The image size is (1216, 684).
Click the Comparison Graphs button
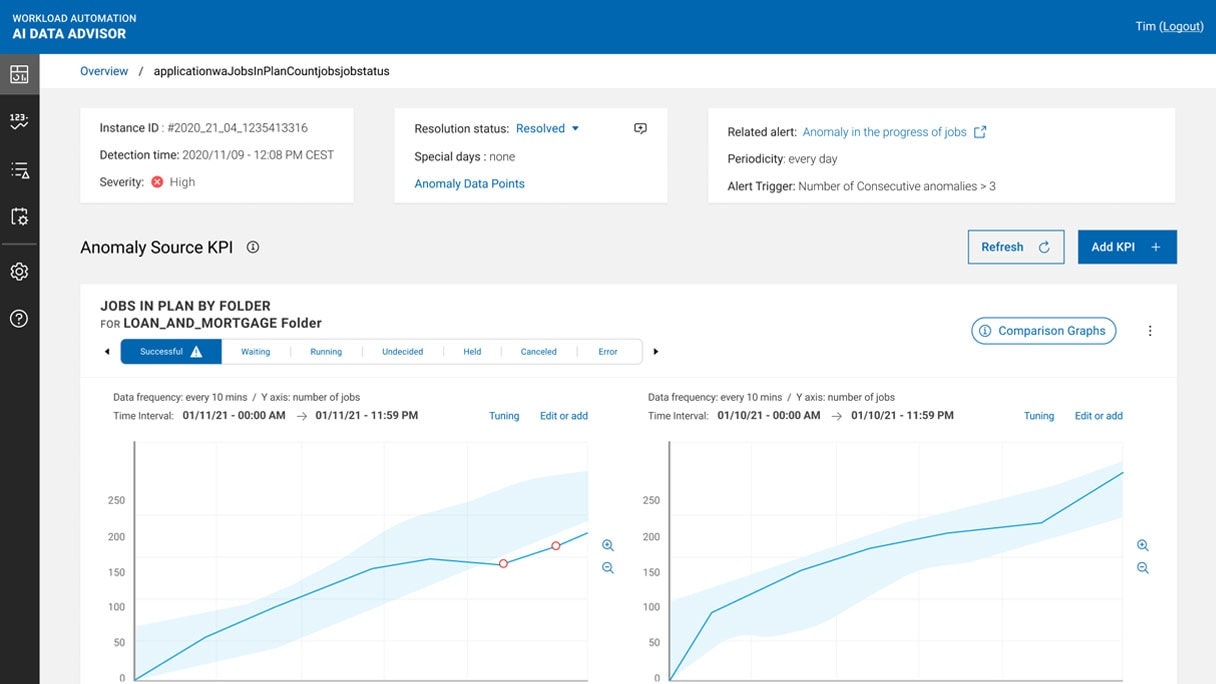pyautogui.click(x=1043, y=330)
